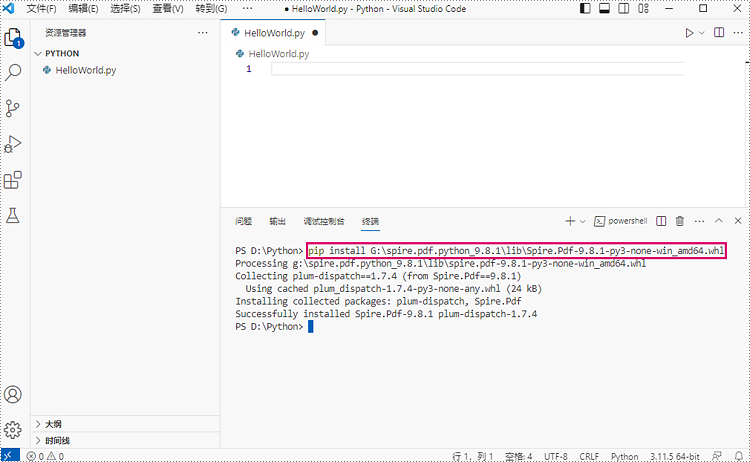Close the terminal panel
The height and width of the screenshot is (462, 750).
pyautogui.click(x=738, y=220)
